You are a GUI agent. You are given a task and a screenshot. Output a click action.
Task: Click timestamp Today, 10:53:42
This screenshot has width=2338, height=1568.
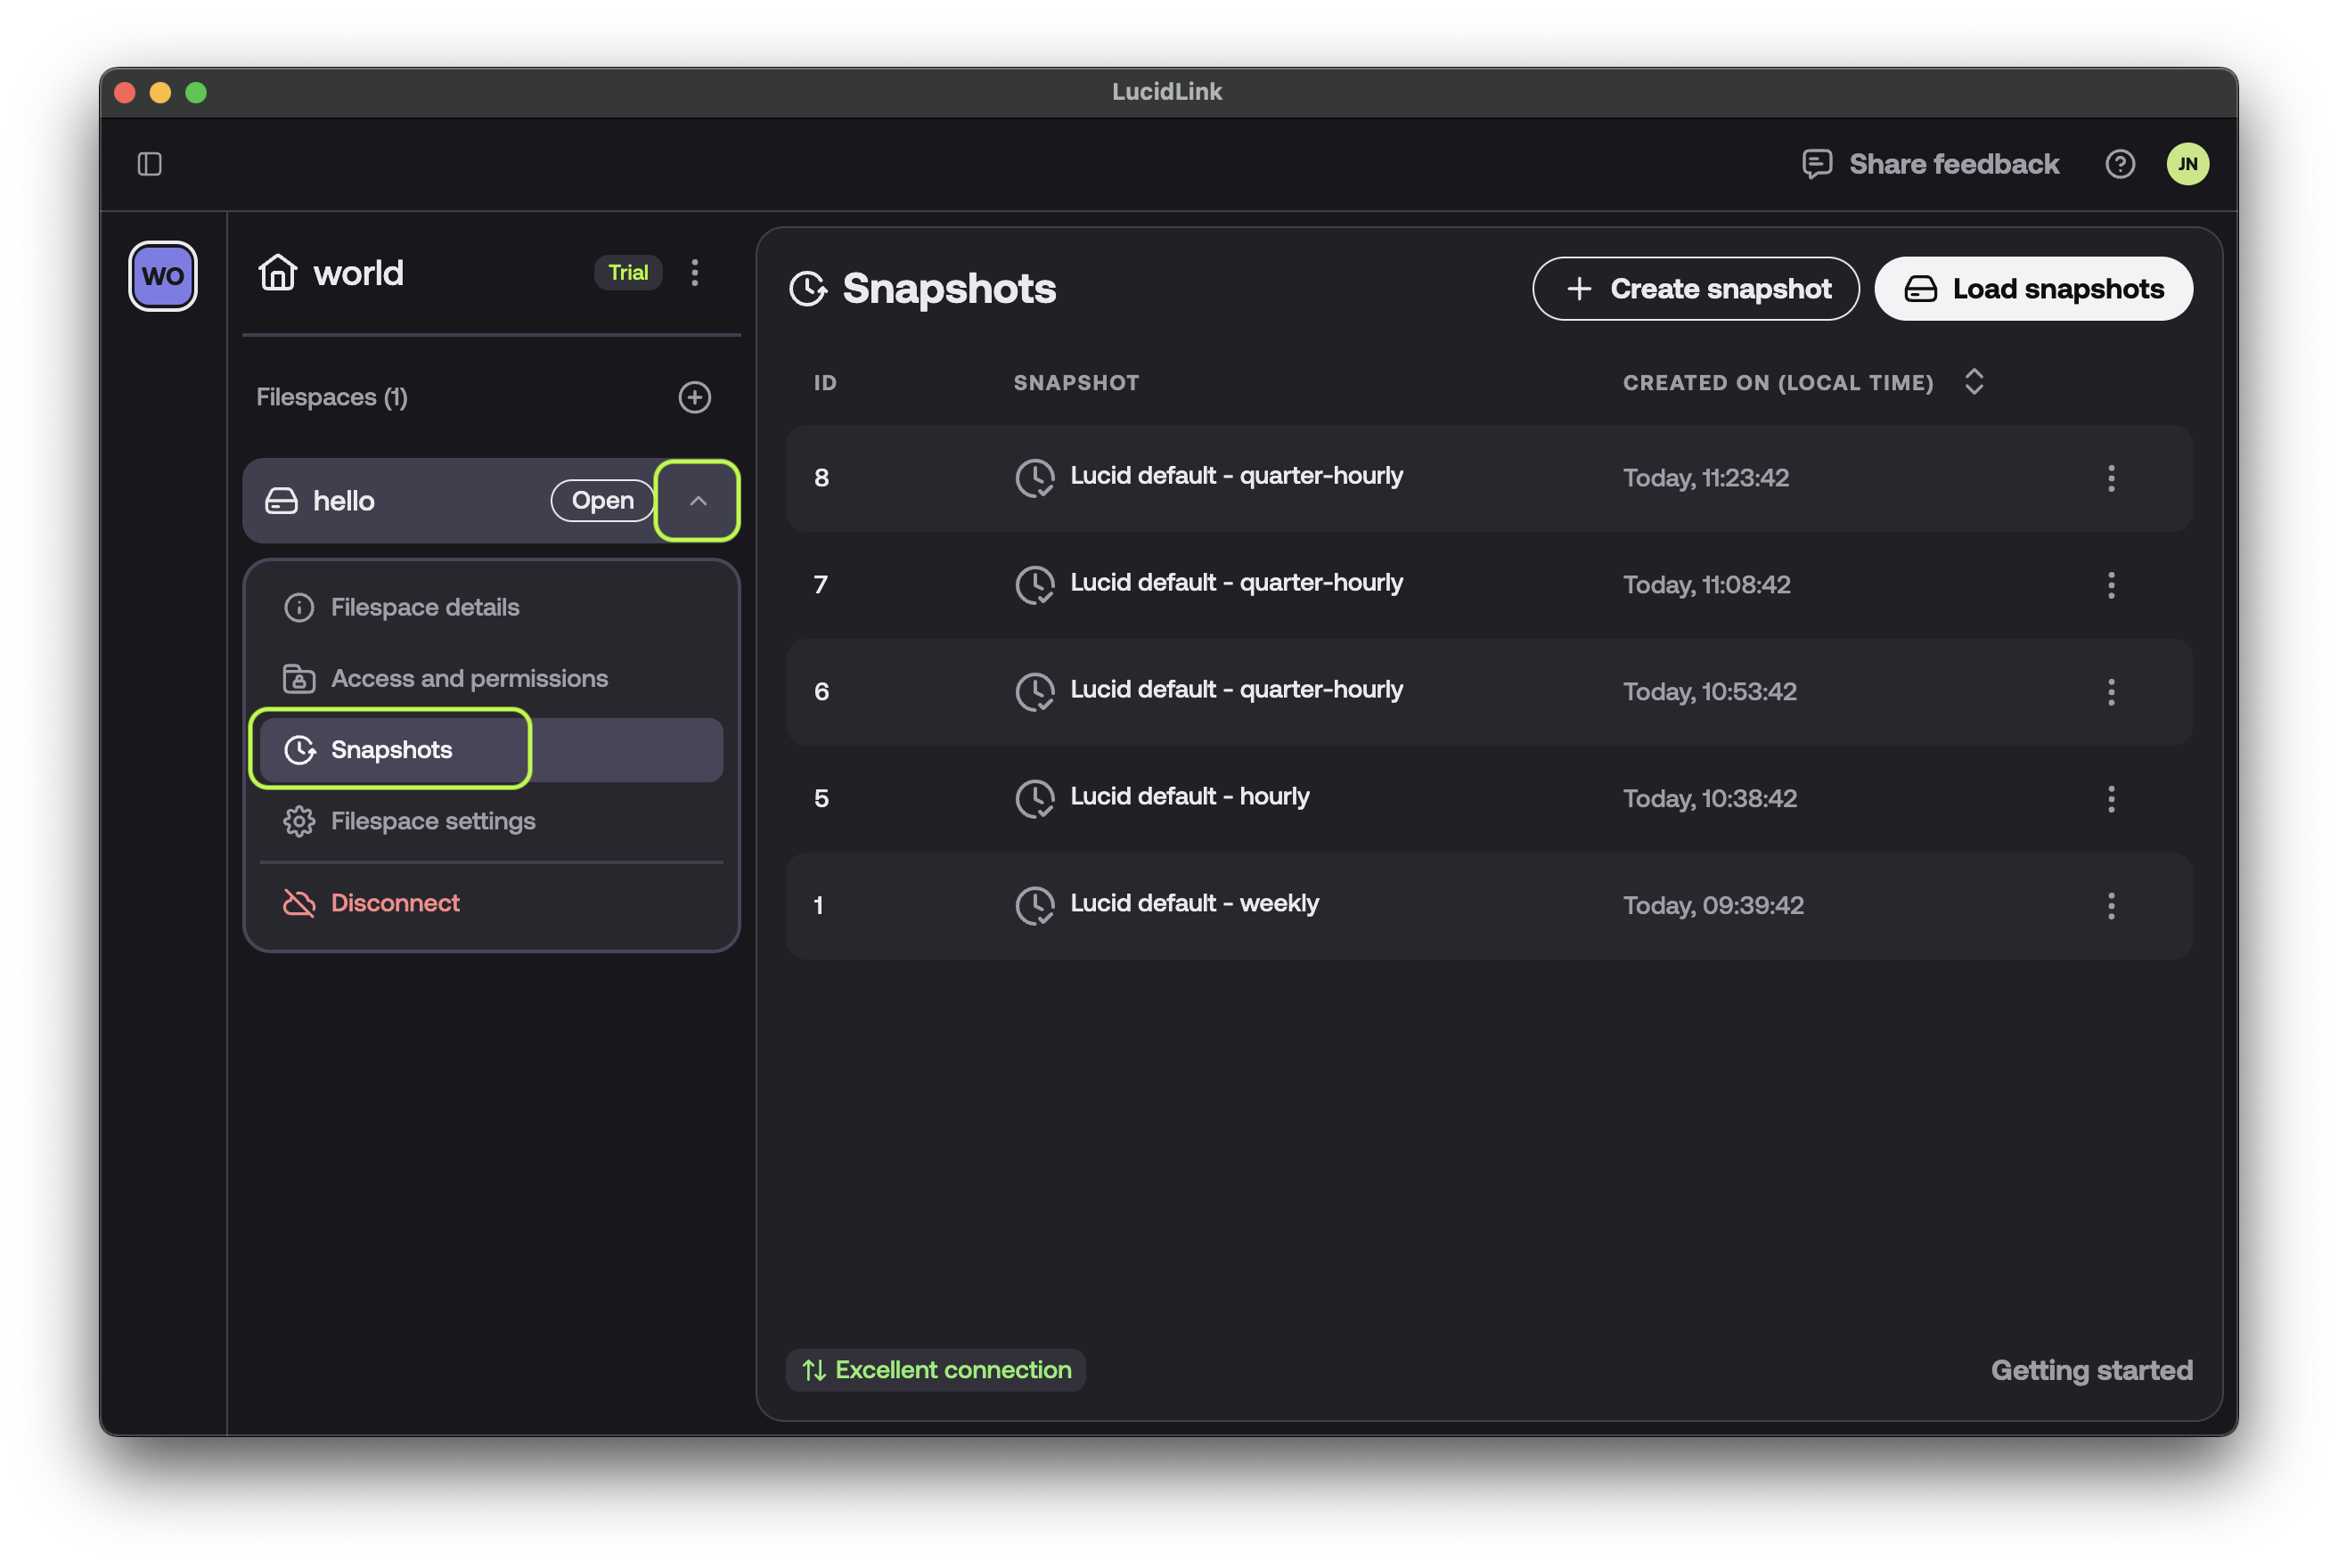1709,692
